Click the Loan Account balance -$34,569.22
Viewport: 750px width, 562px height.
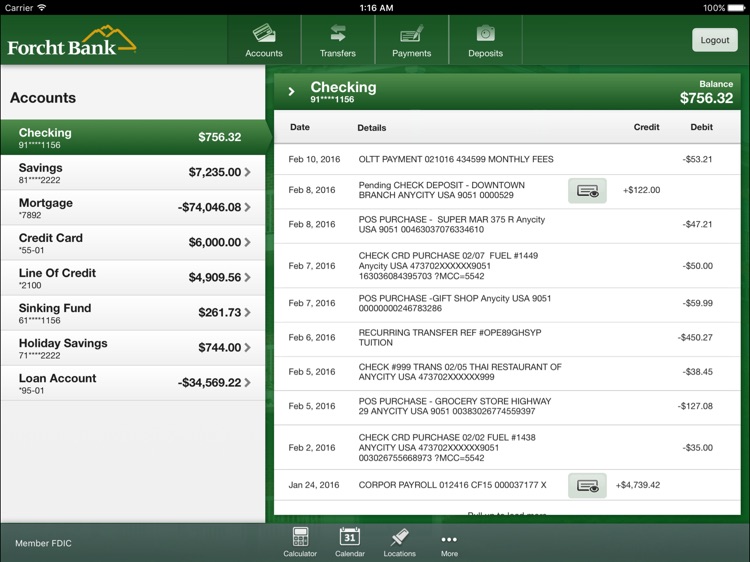210,383
